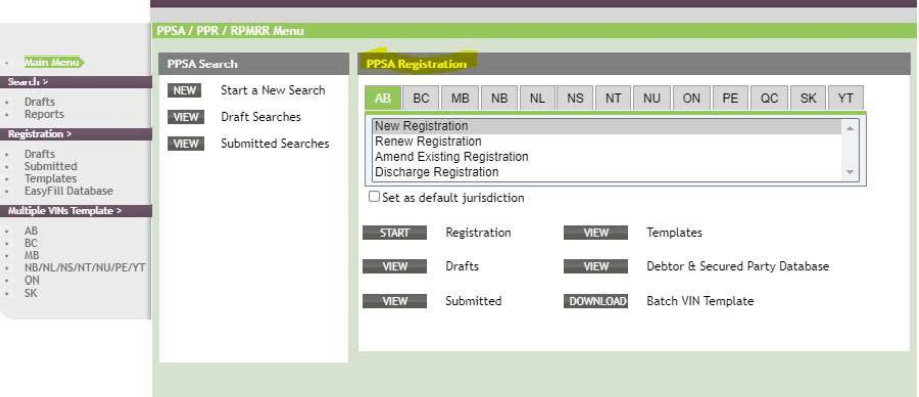Select the YT jurisdiction tab

tap(846, 98)
